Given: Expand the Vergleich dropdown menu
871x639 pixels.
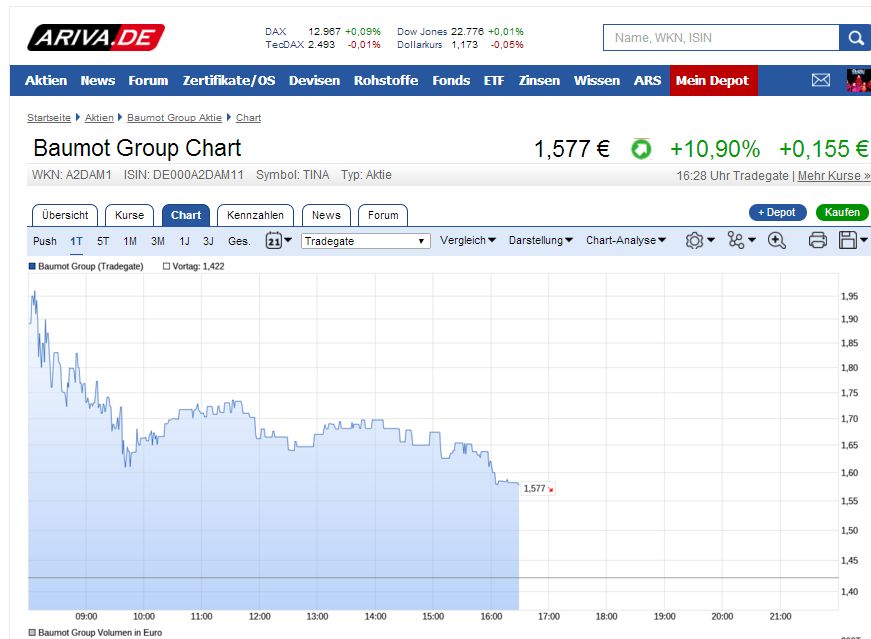Looking at the screenshot, I should (x=469, y=241).
